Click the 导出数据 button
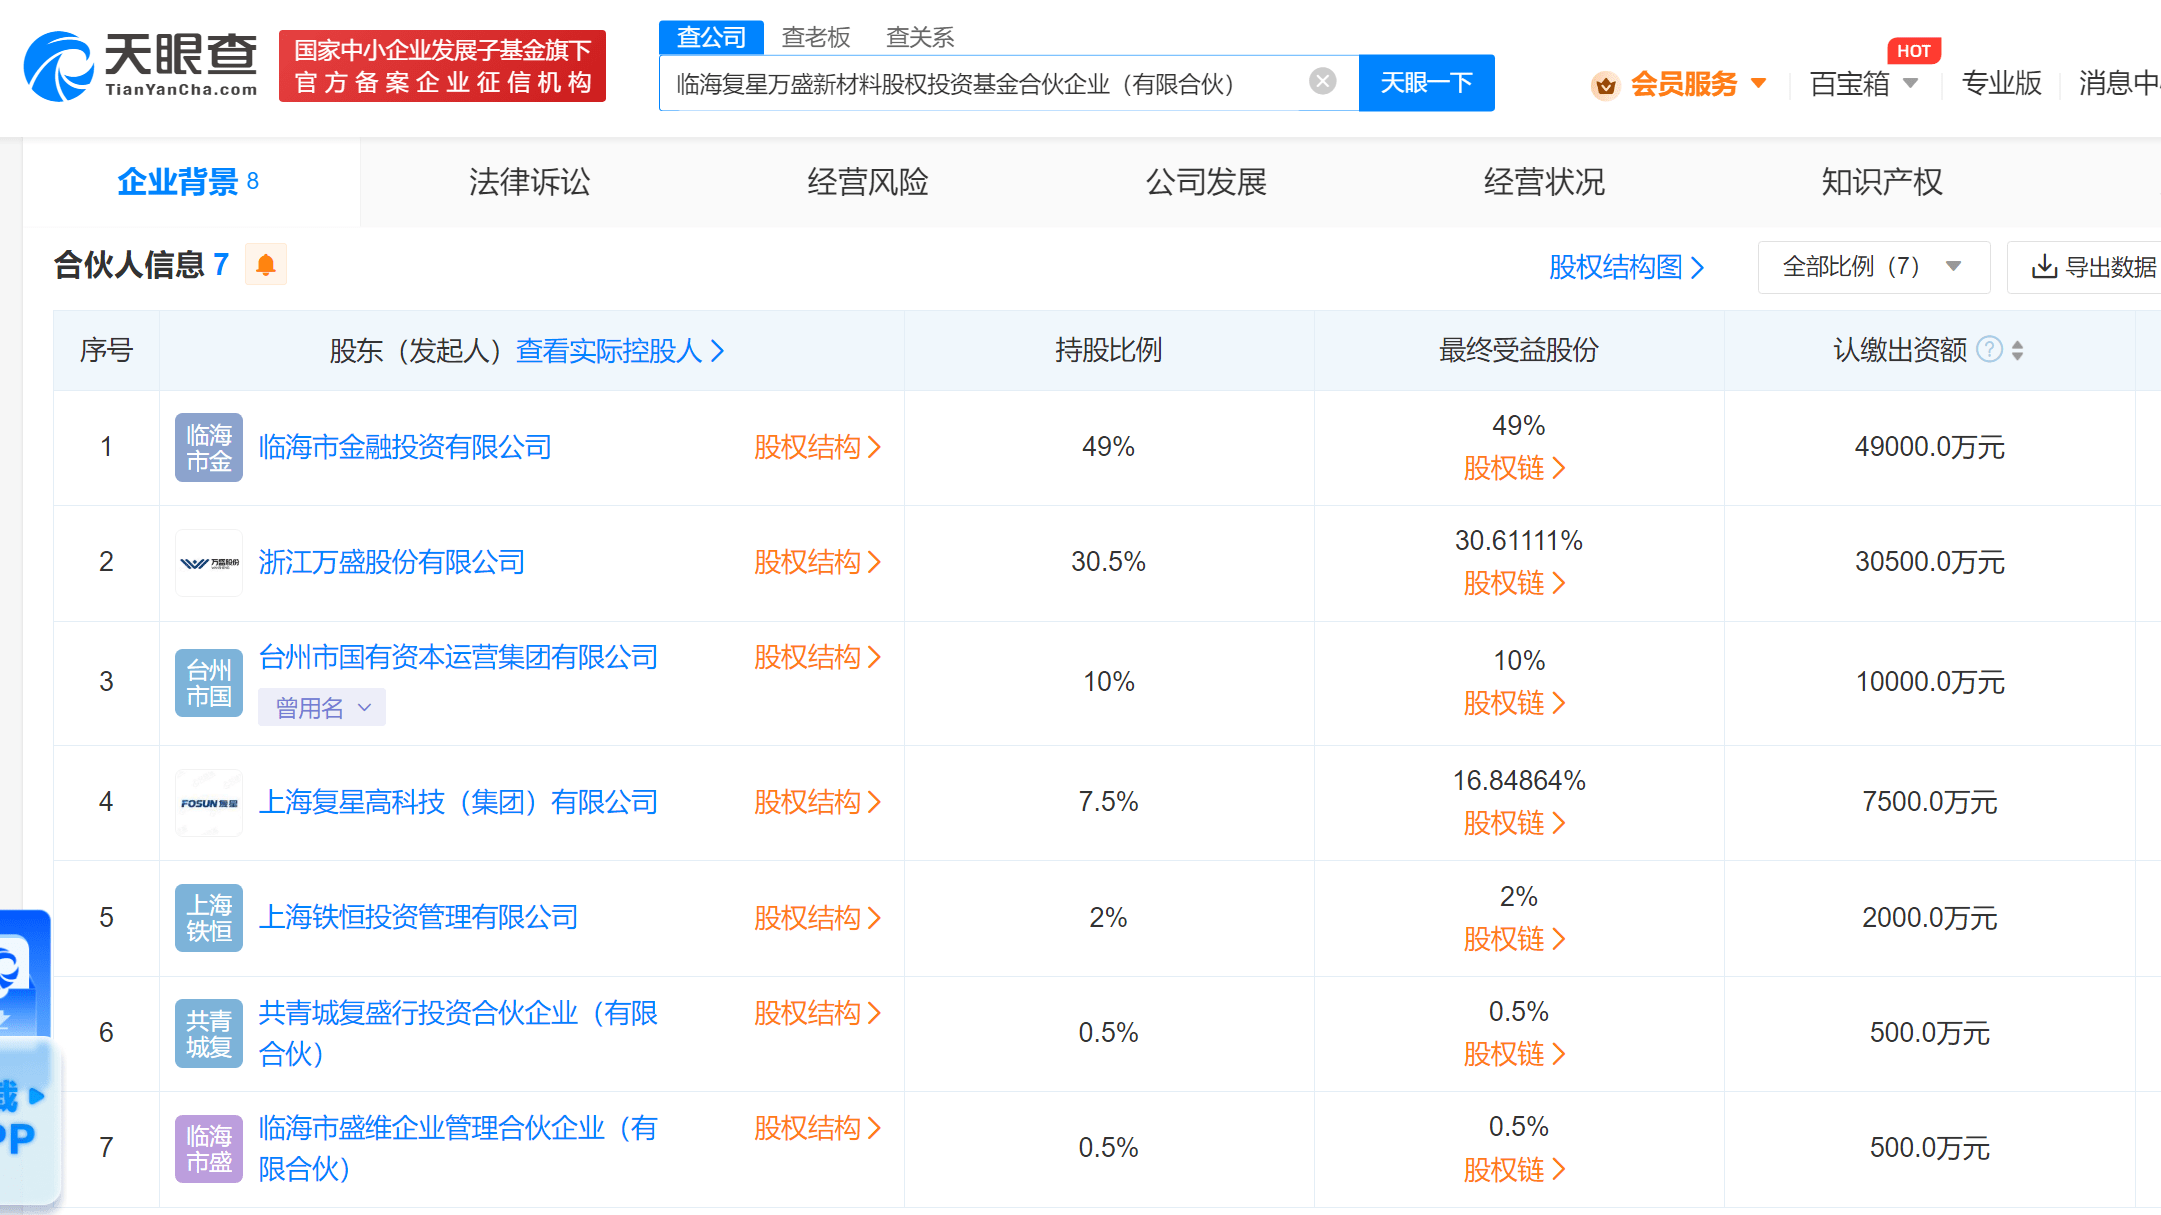The height and width of the screenshot is (1215, 2161). tap(2084, 267)
